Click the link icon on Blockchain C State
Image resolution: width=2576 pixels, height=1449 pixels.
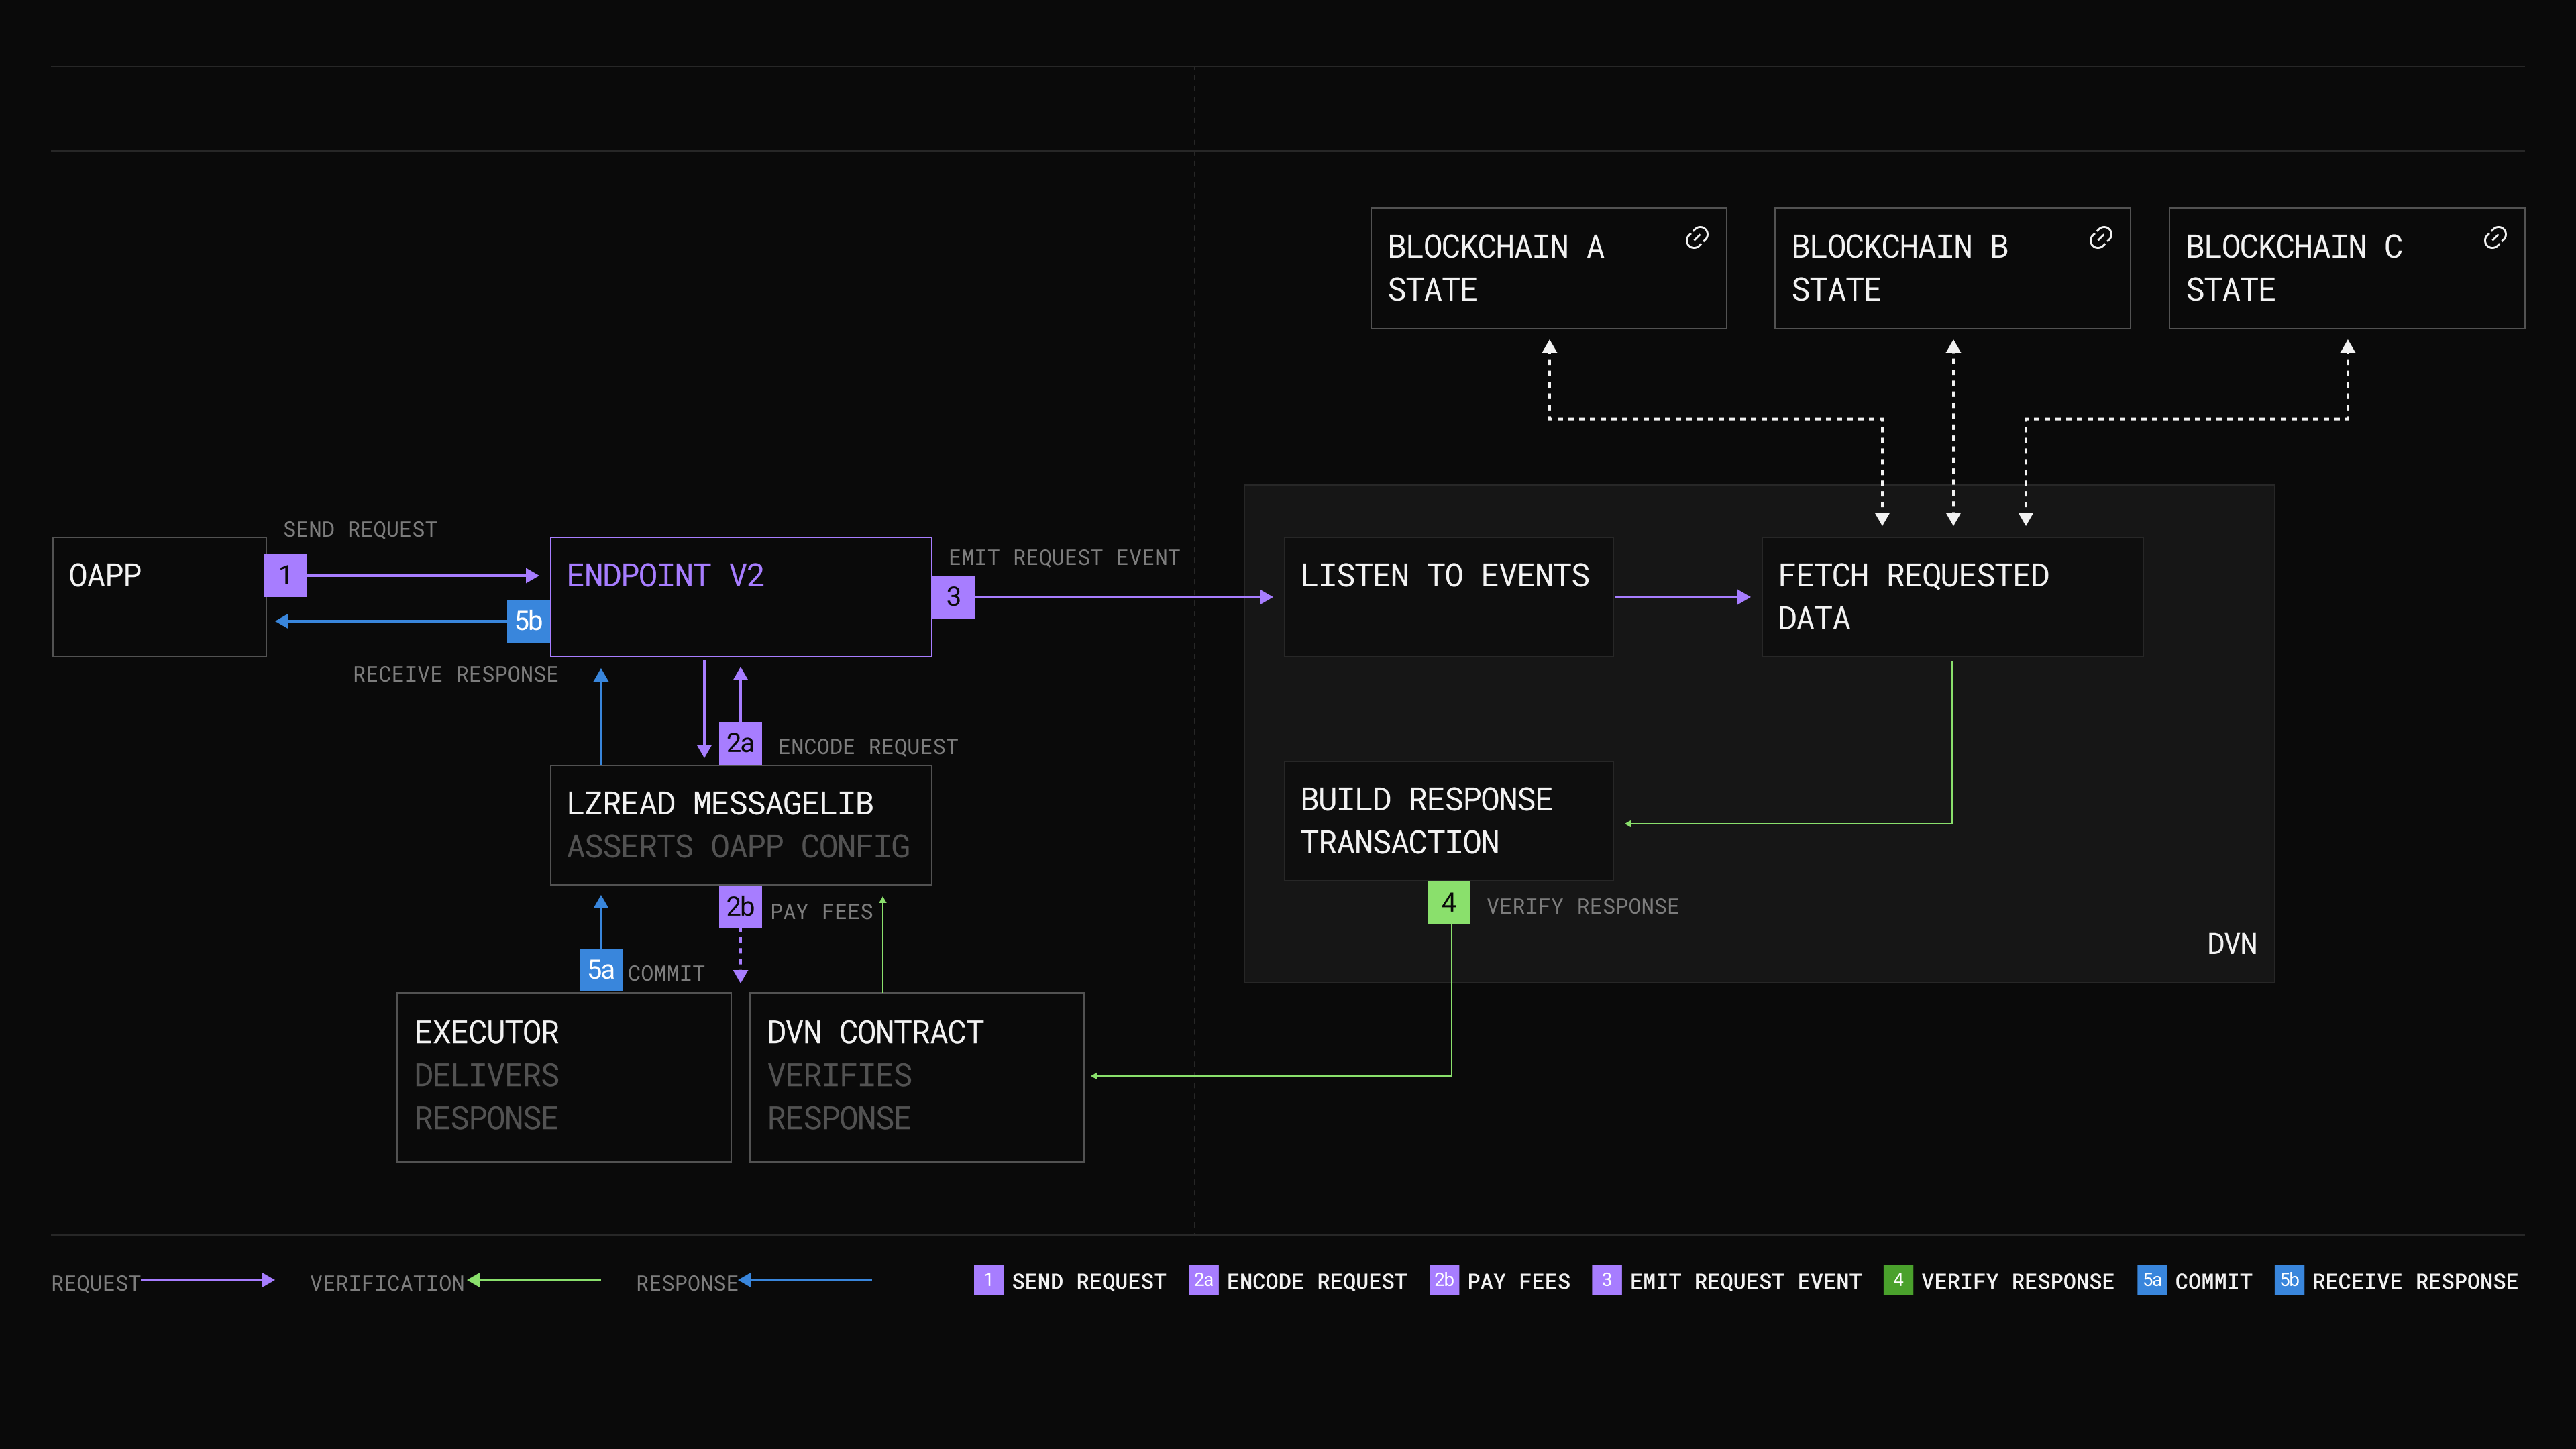[2494, 238]
